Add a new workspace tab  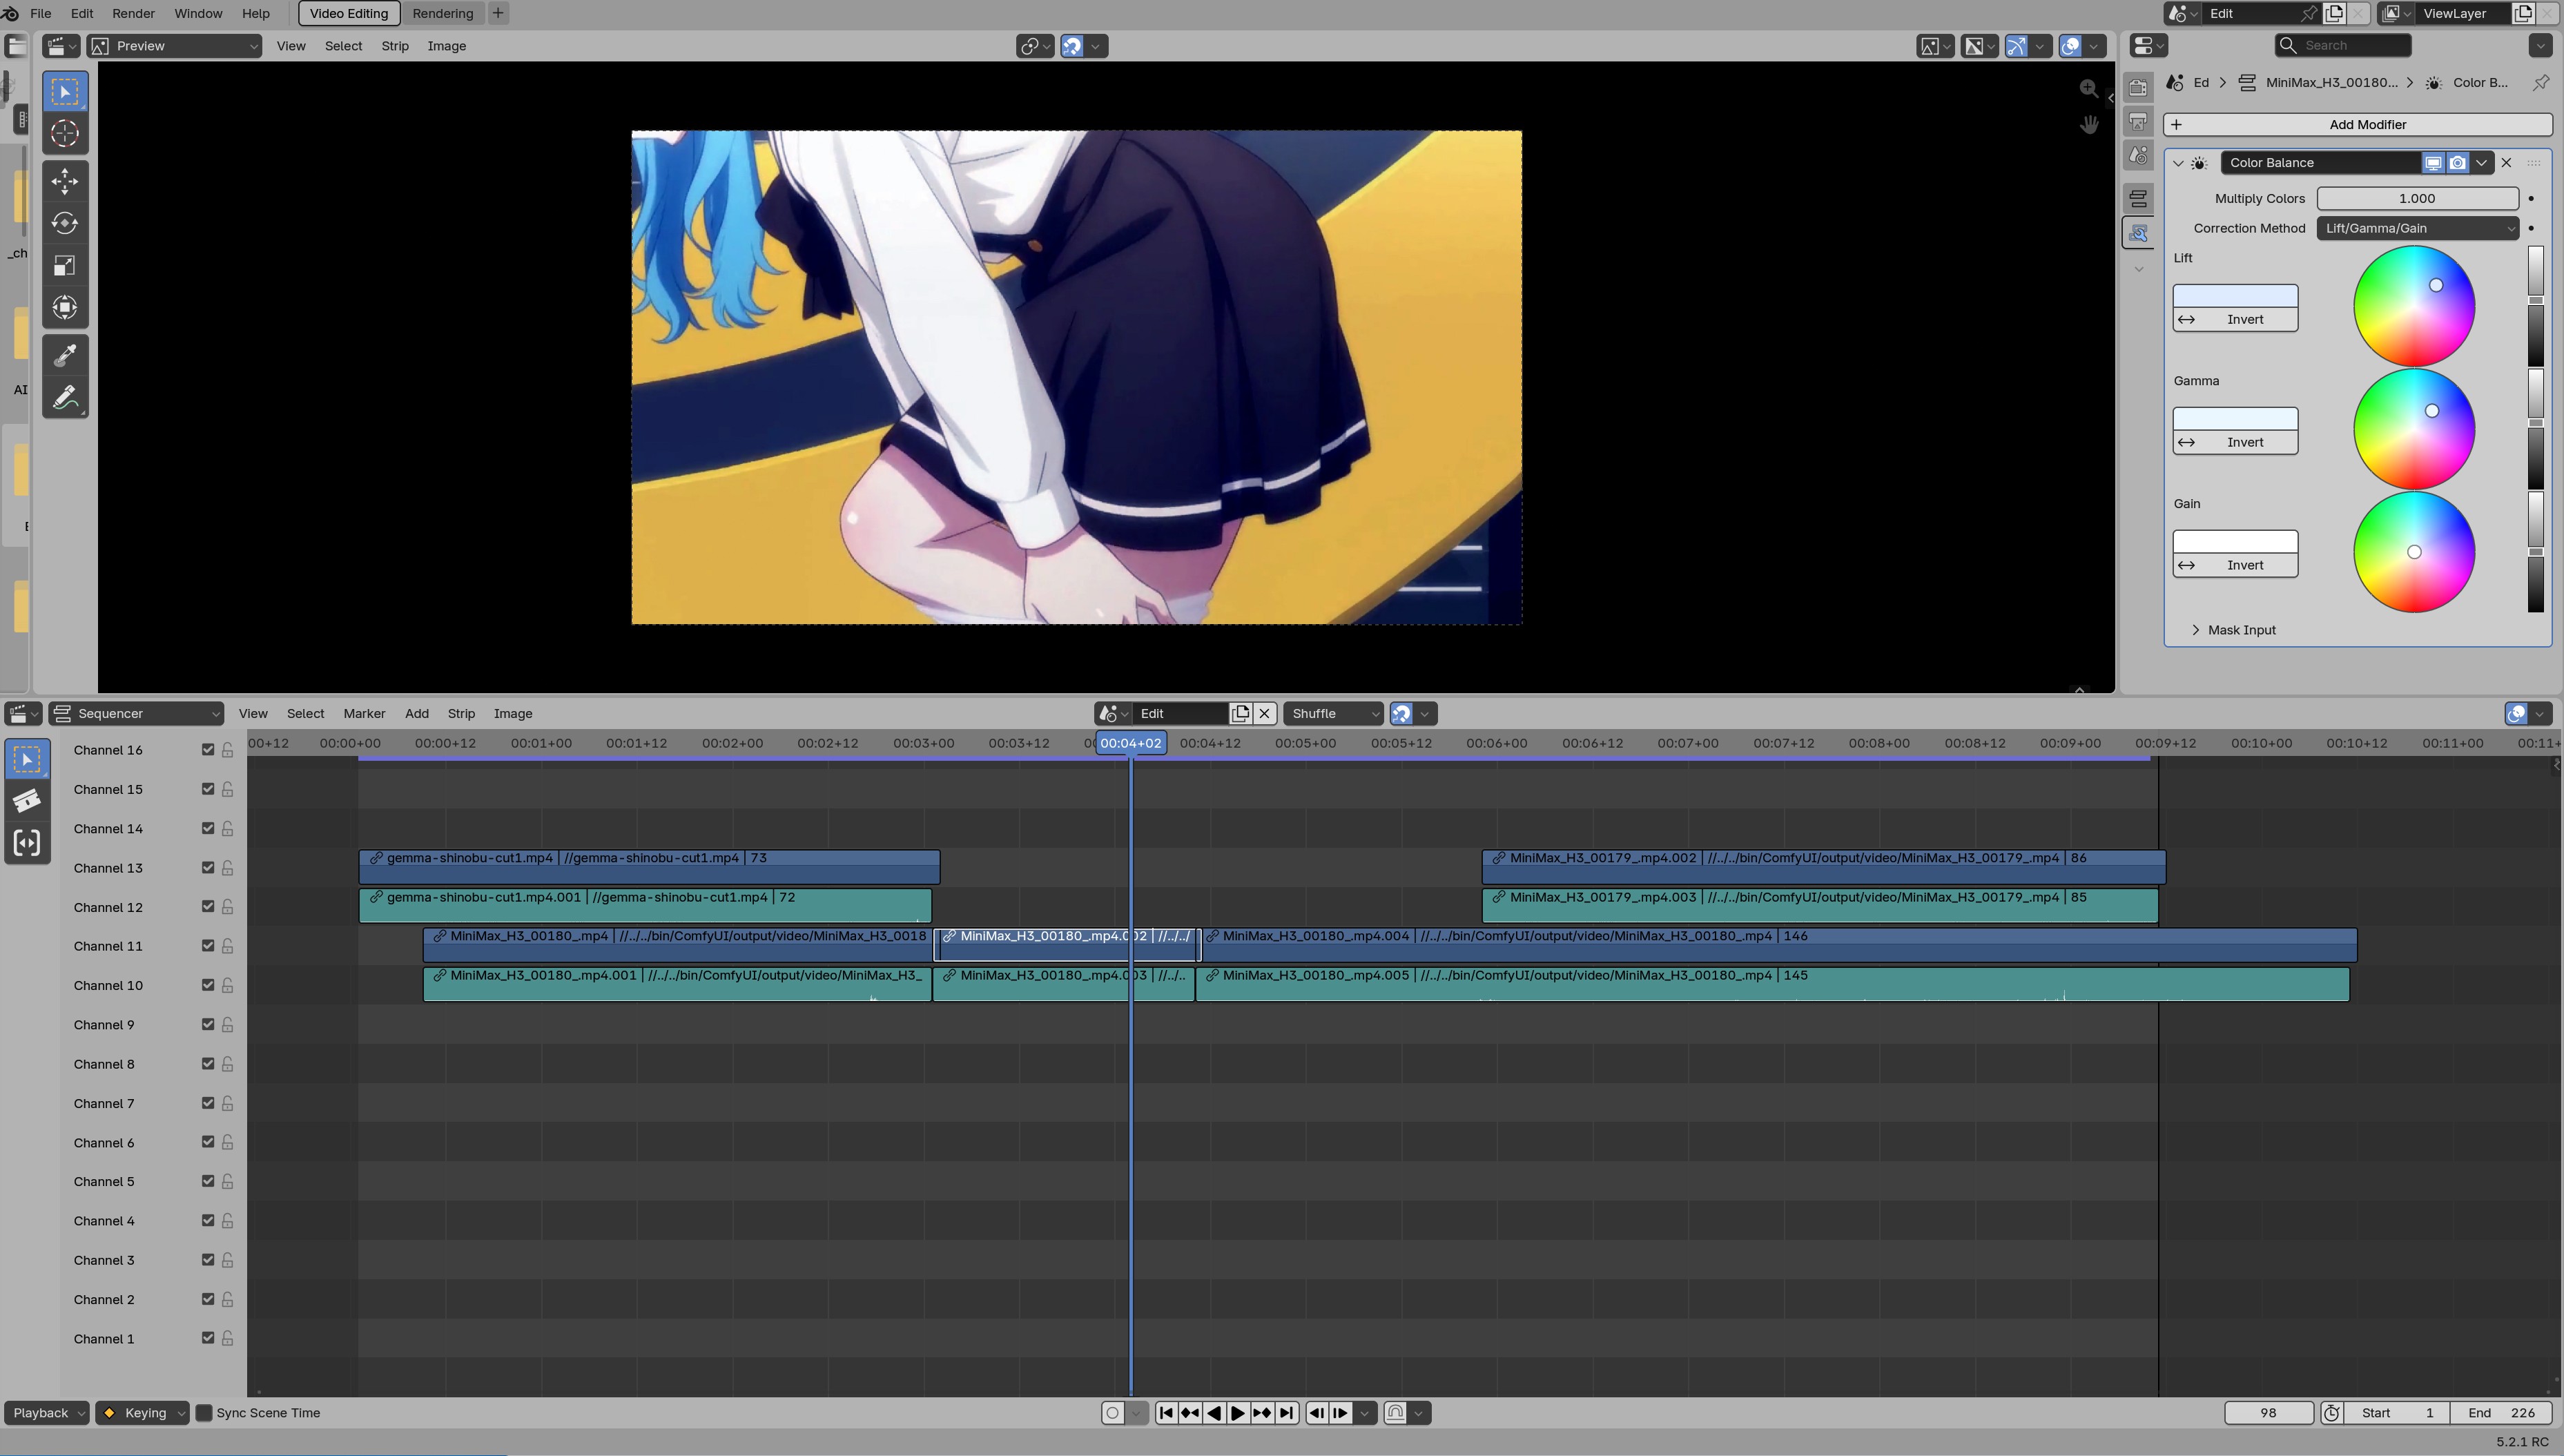pyautogui.click(x=498, y=13)
